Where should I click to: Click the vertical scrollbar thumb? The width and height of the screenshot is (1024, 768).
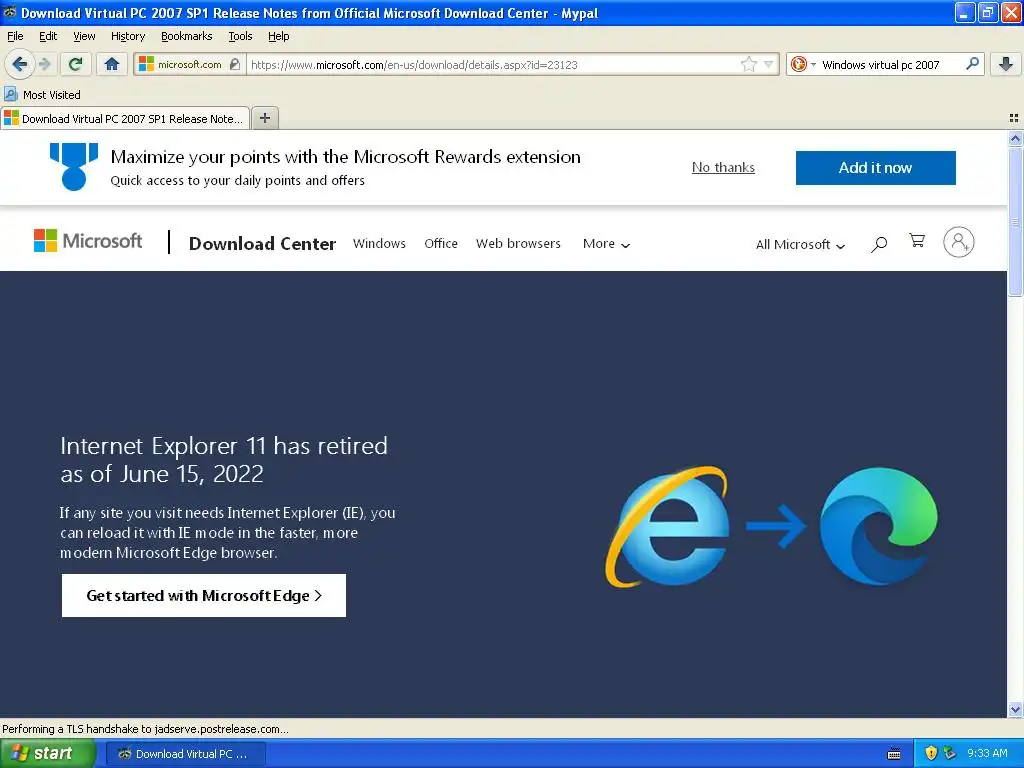[x=1015, y=222]
